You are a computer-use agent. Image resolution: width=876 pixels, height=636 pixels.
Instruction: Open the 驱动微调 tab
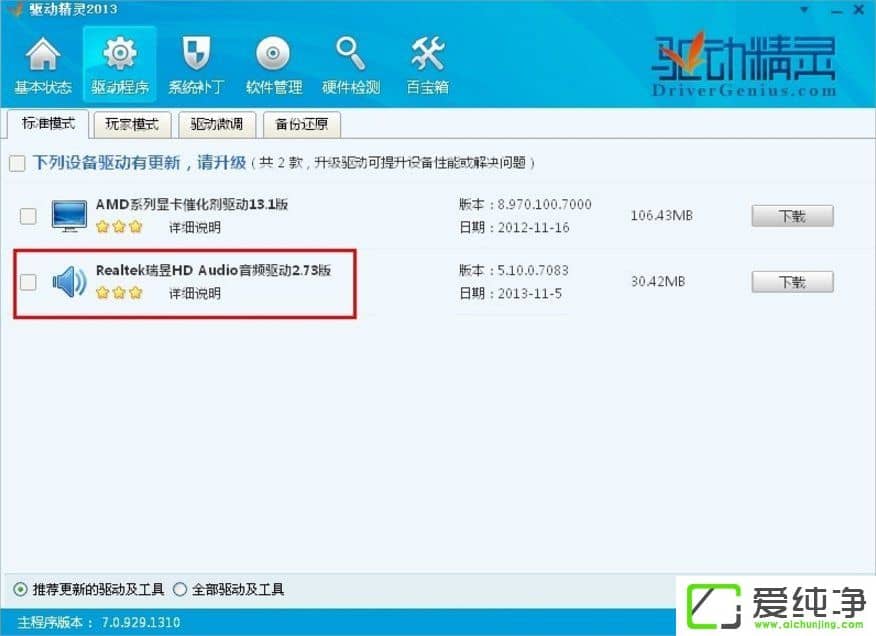[217, 124]
